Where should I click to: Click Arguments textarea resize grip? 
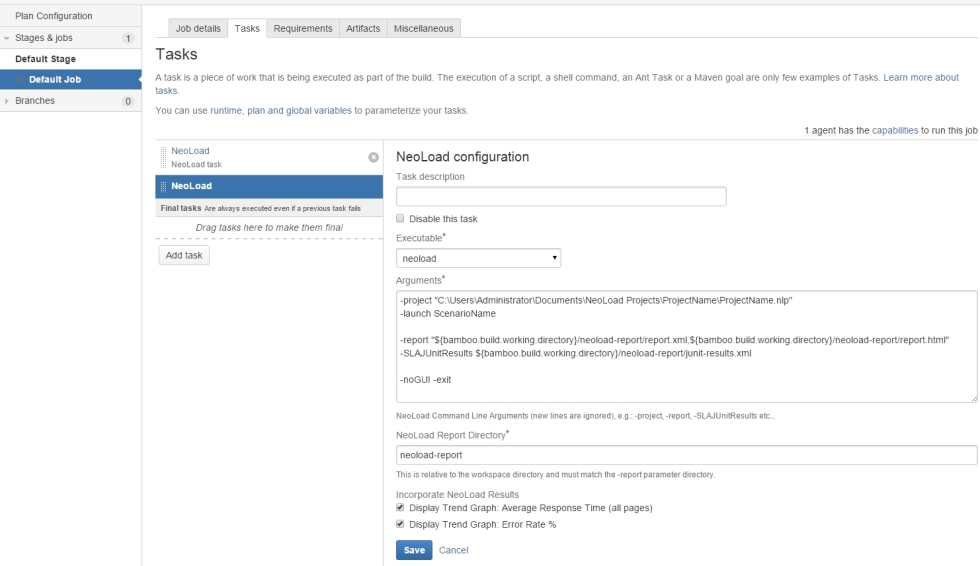(973, 398)
